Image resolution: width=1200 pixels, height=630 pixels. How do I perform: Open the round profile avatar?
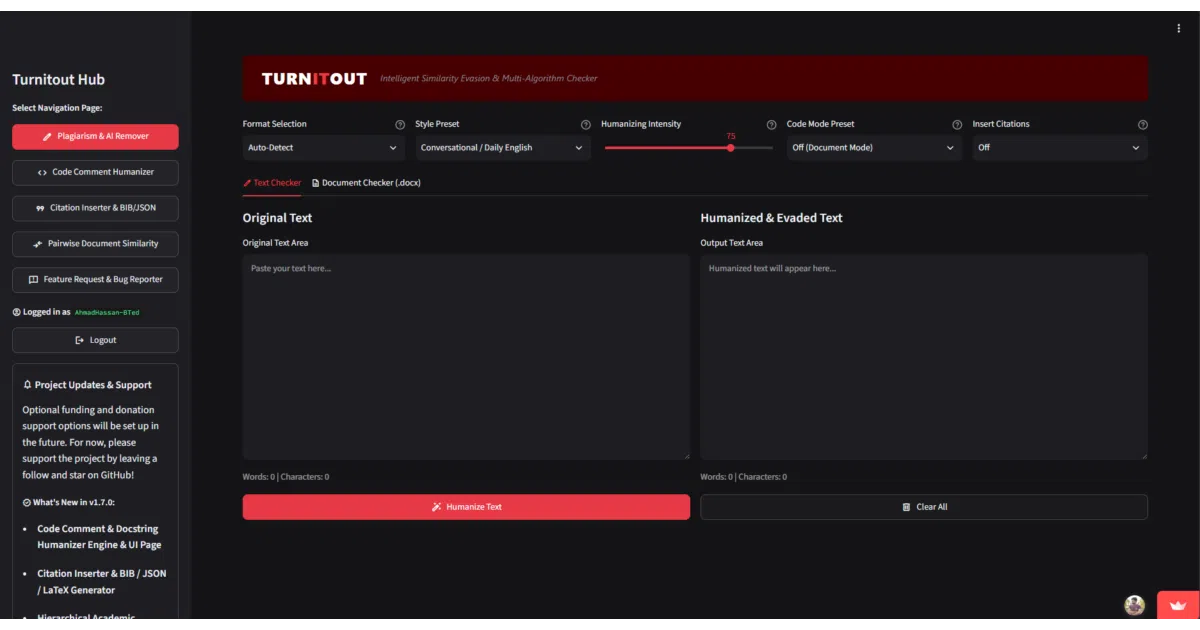(1134, 605)
